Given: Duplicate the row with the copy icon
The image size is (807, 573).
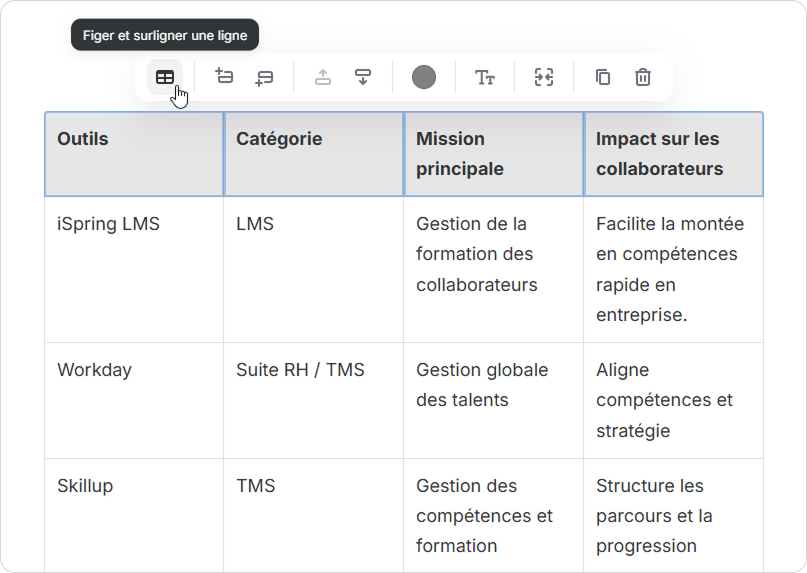Looking at the screenshot, I should [x=603, y=77].
